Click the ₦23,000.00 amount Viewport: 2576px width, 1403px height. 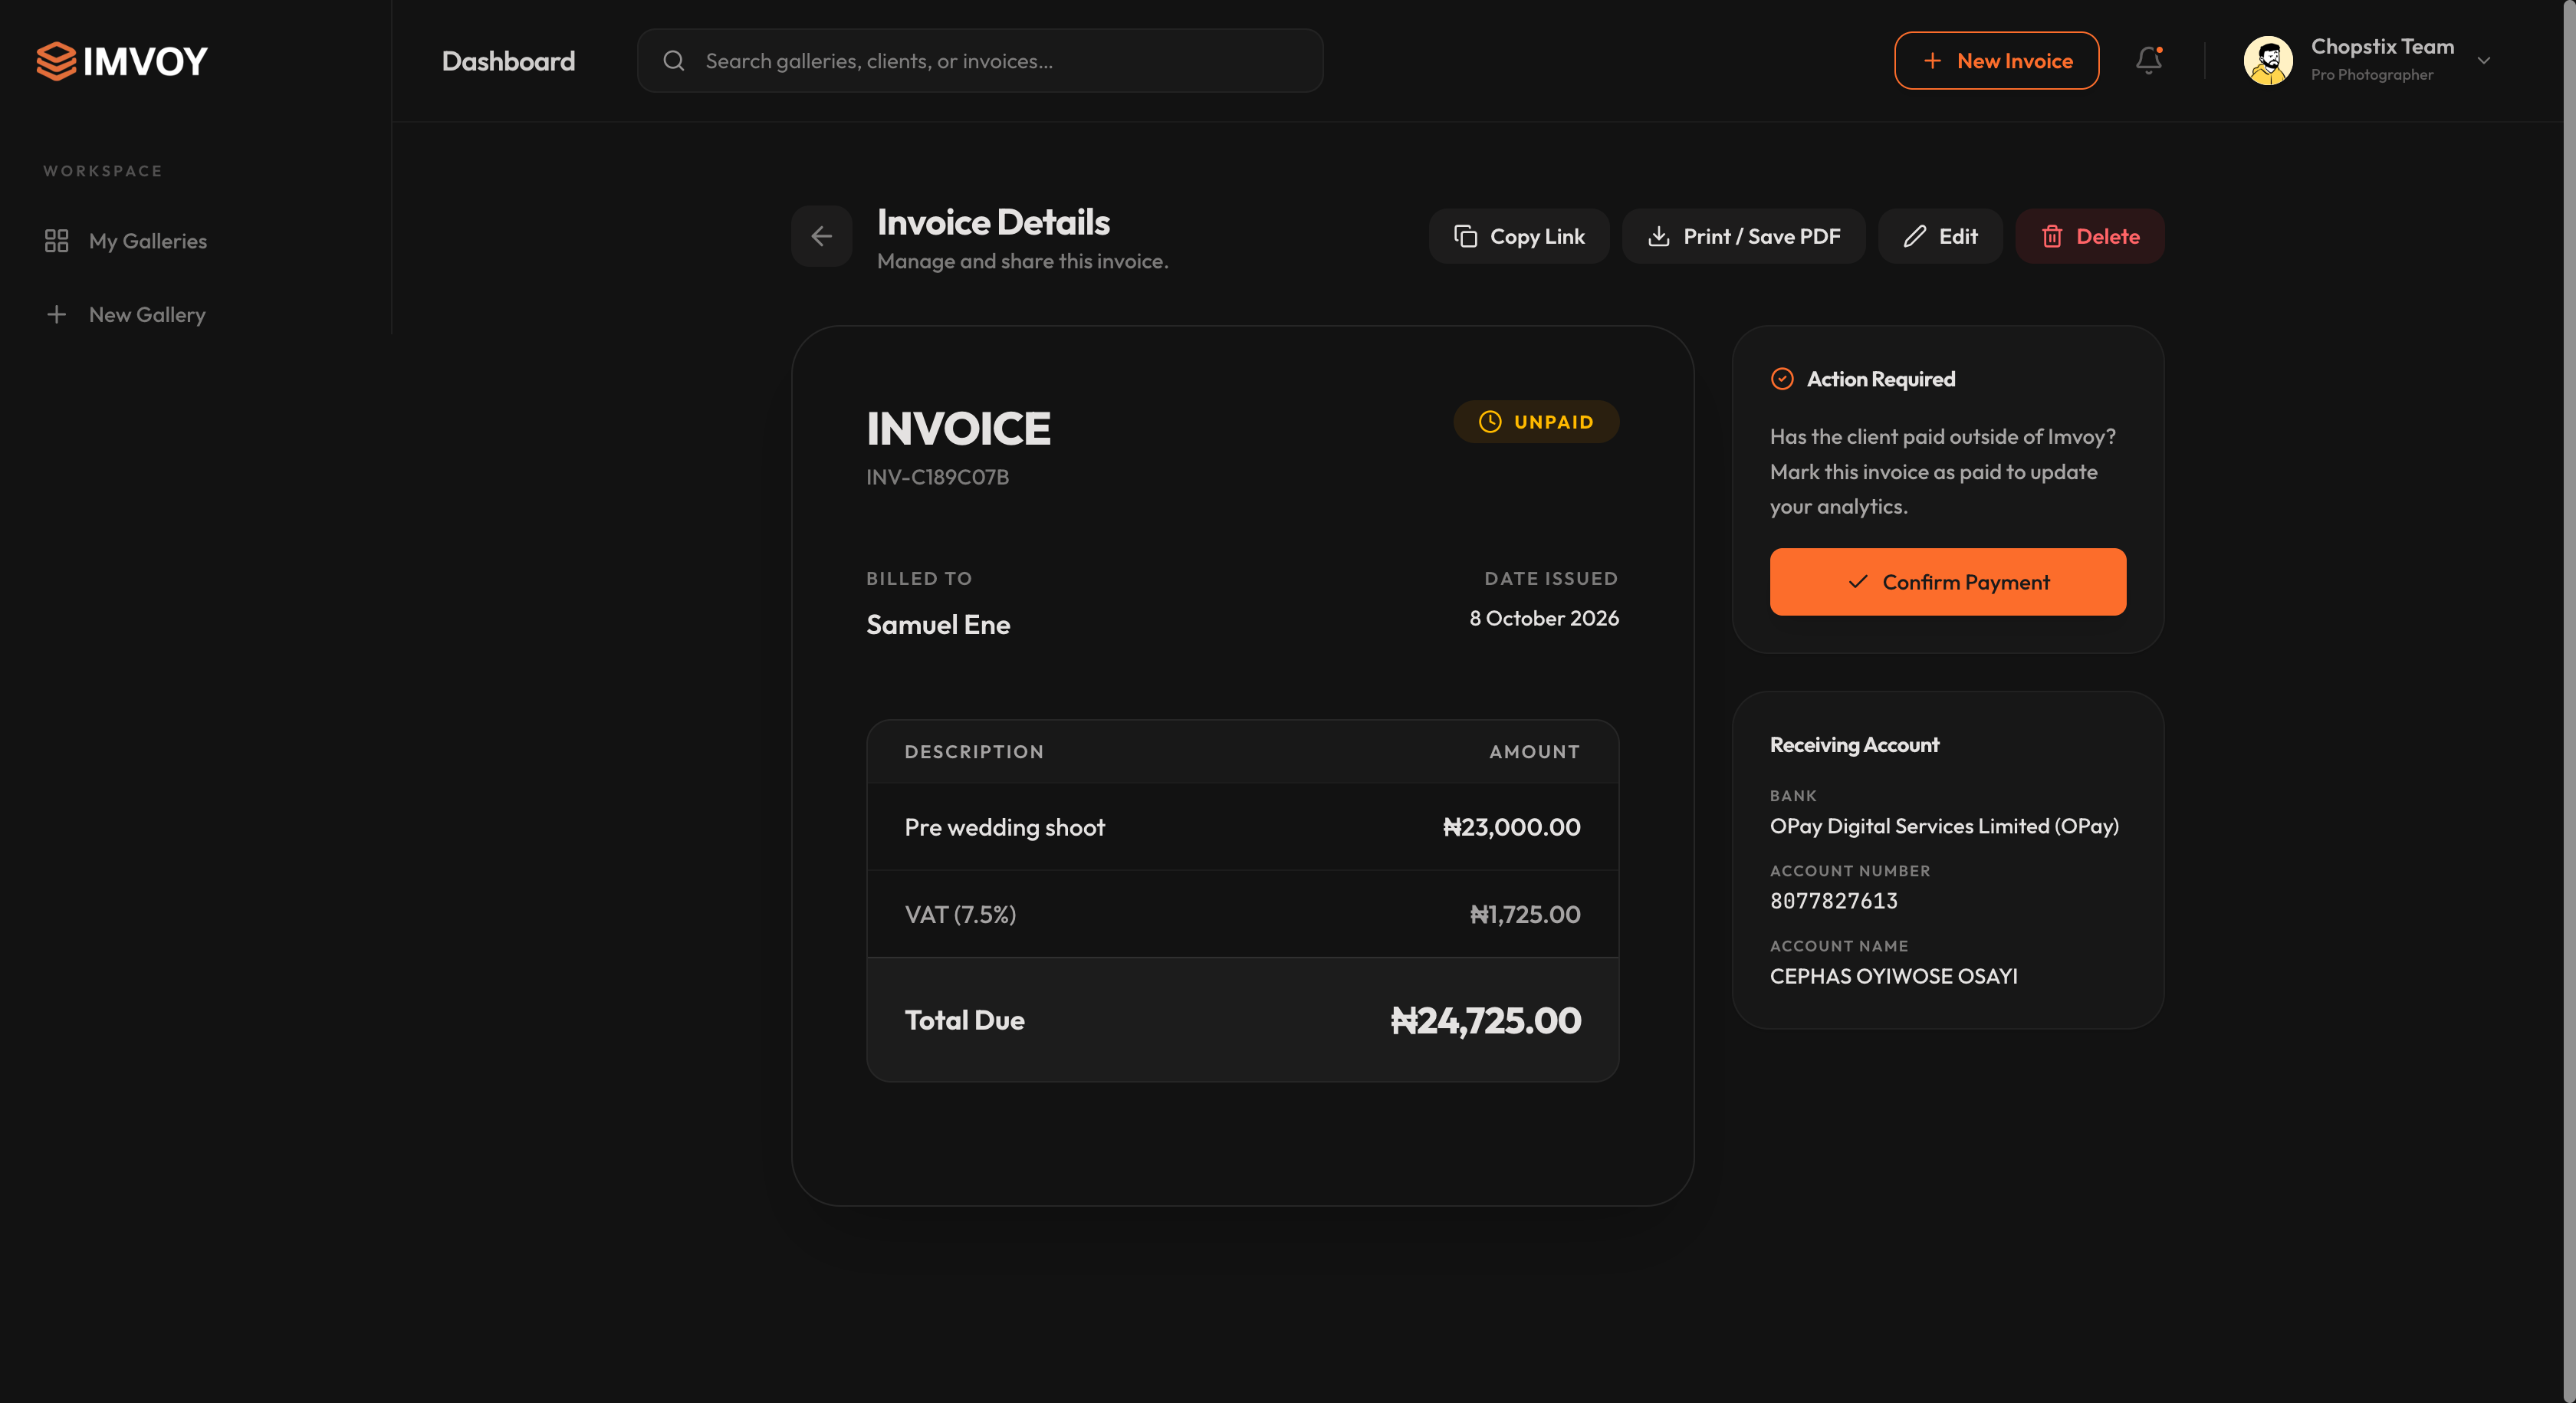(x=1511, y=827)
